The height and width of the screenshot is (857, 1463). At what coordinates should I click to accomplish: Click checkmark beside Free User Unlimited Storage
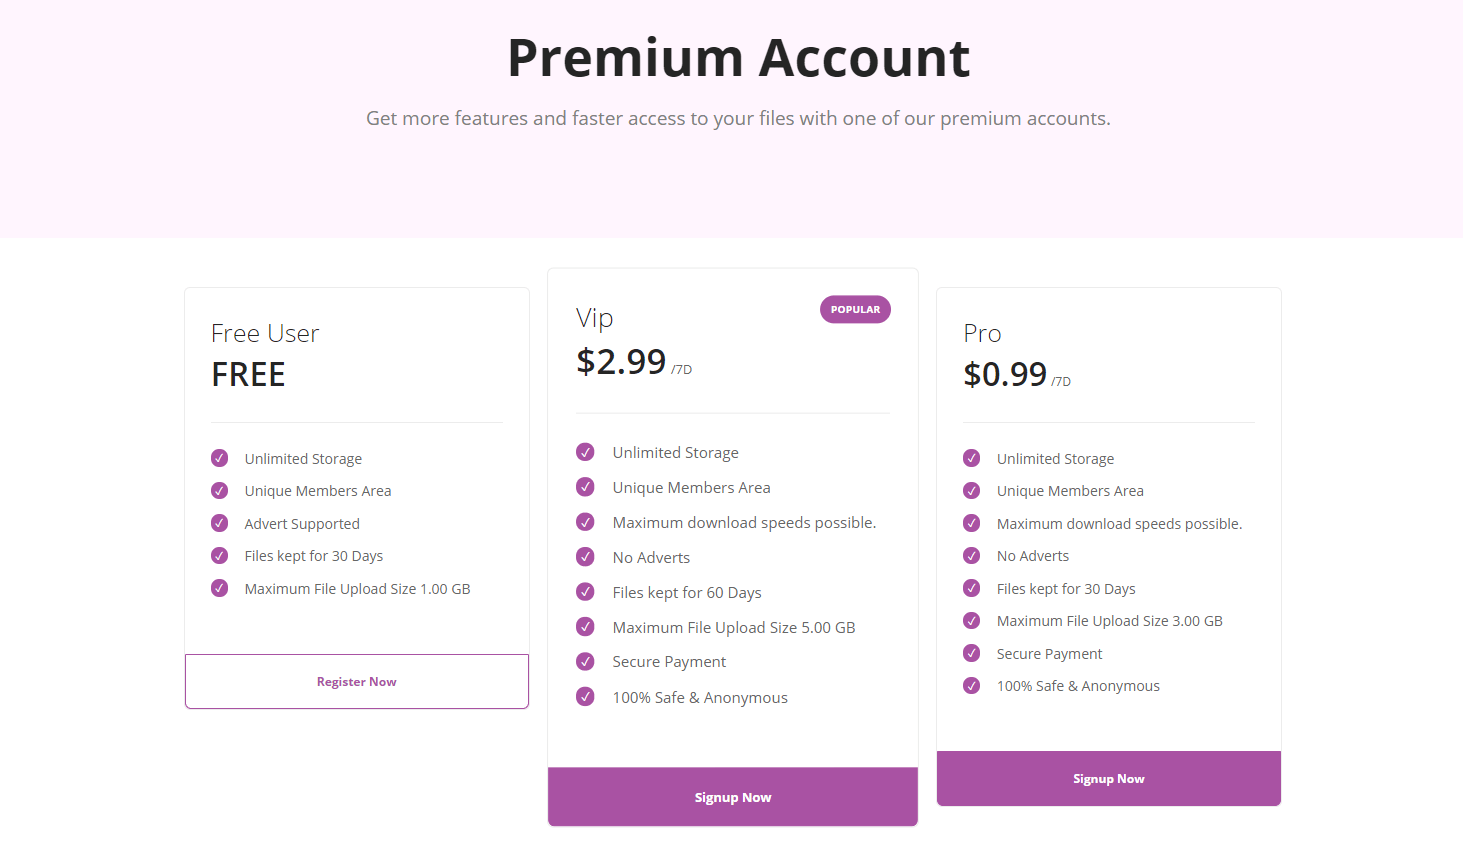pos(220,458)
